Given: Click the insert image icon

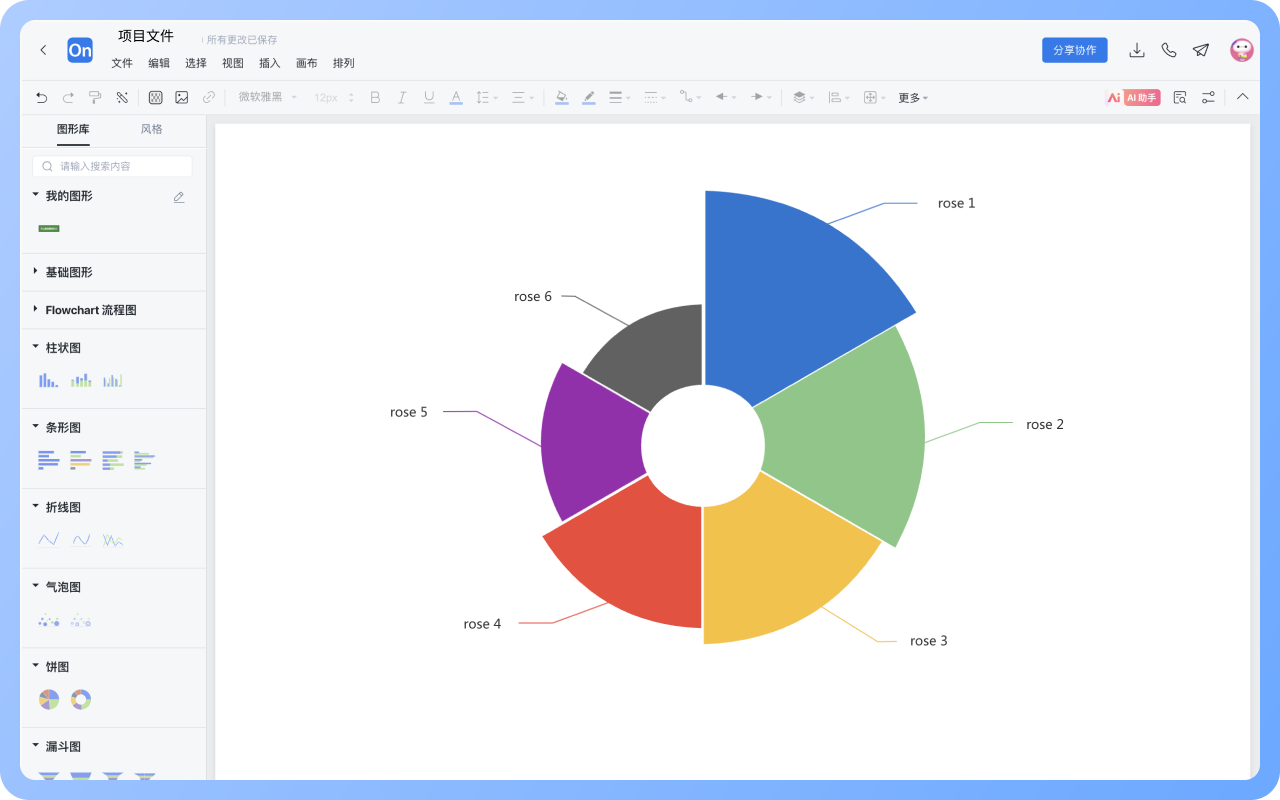Looking at the screenshot, I should click(182, 98).
